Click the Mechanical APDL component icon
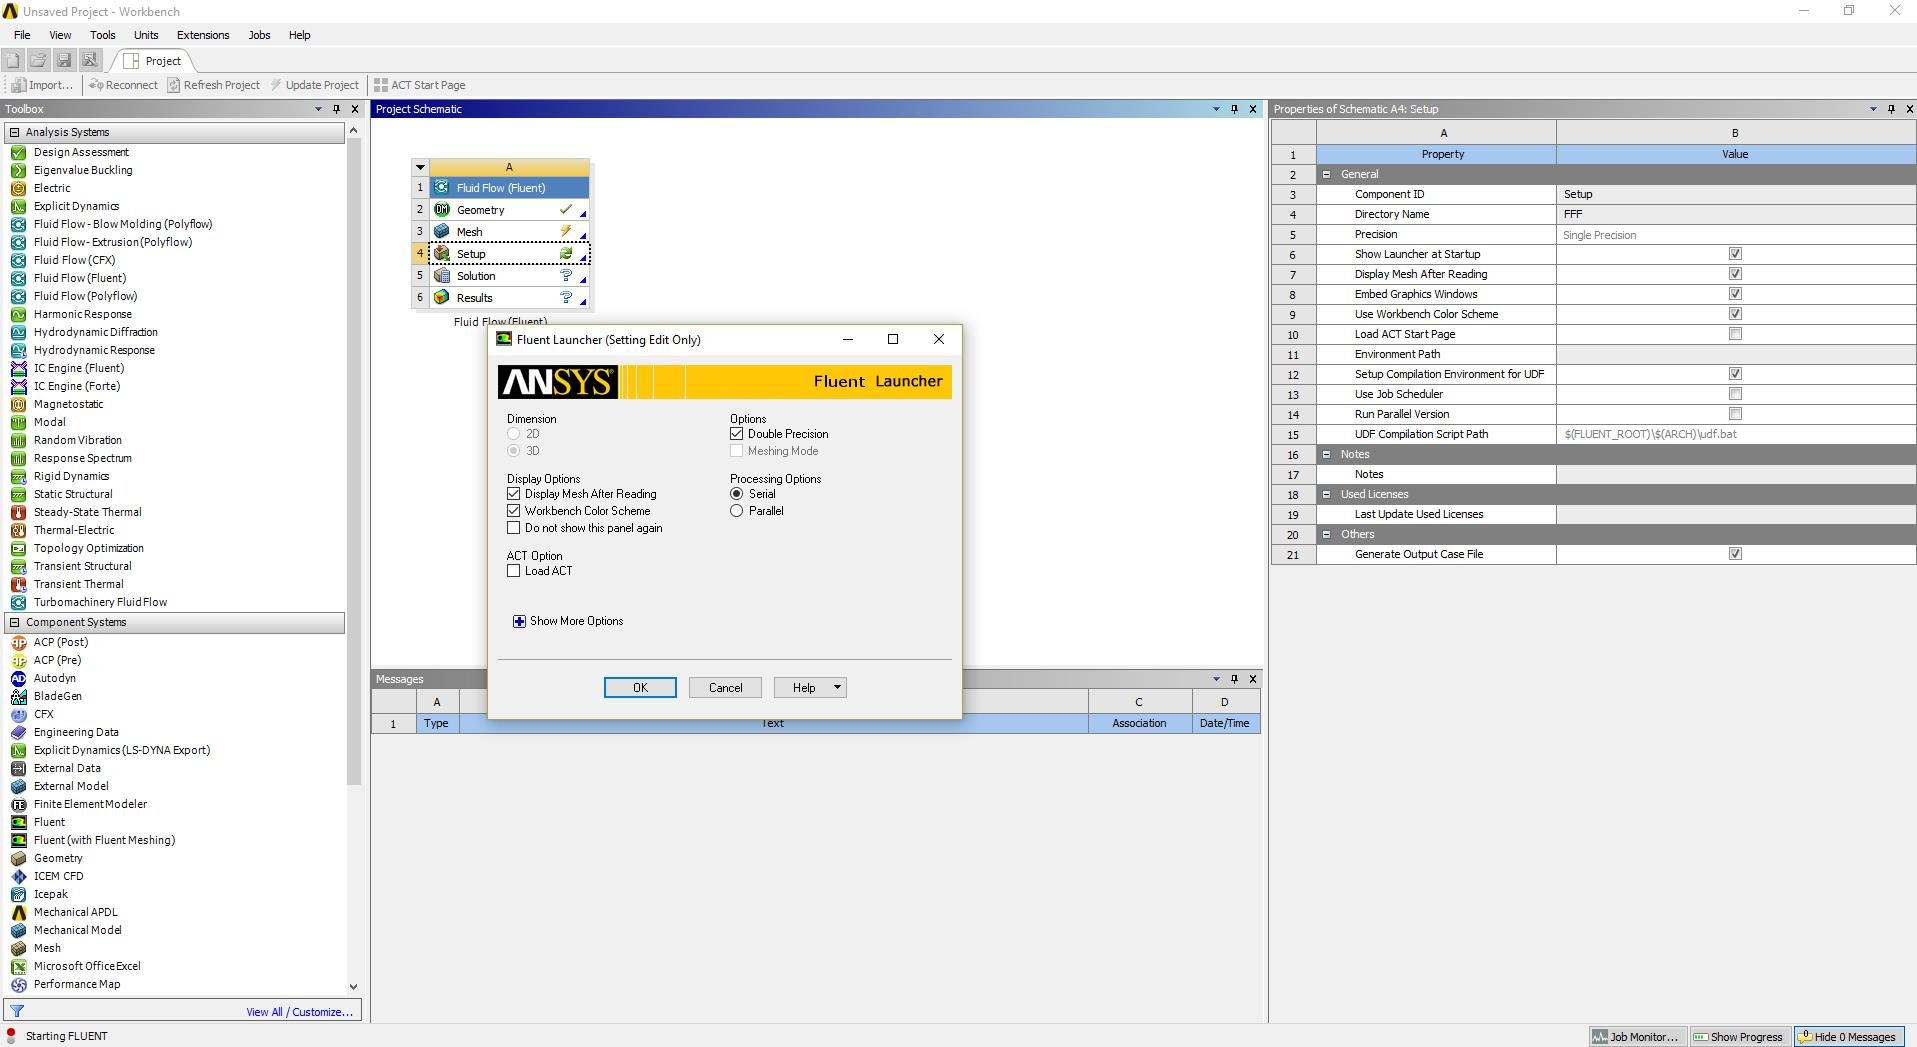Viewport: 1917px width, 1047px height. click(x=18, y=912)
